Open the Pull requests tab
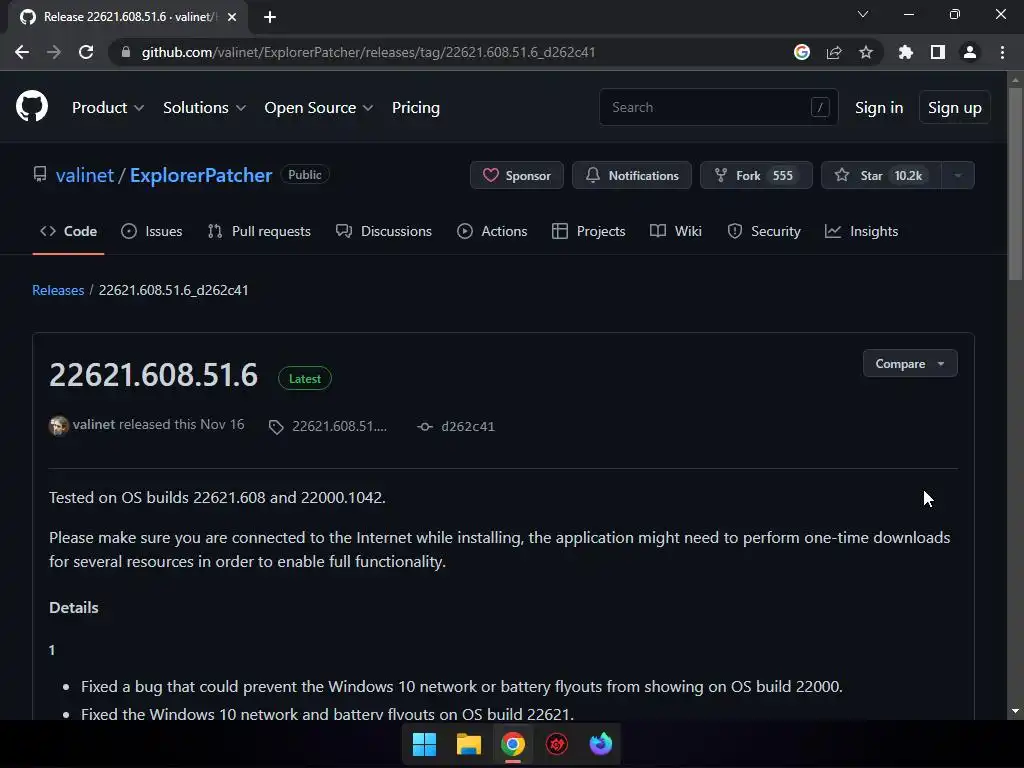The height and width of the screenshot is (768, 1024). click(259, 231)
